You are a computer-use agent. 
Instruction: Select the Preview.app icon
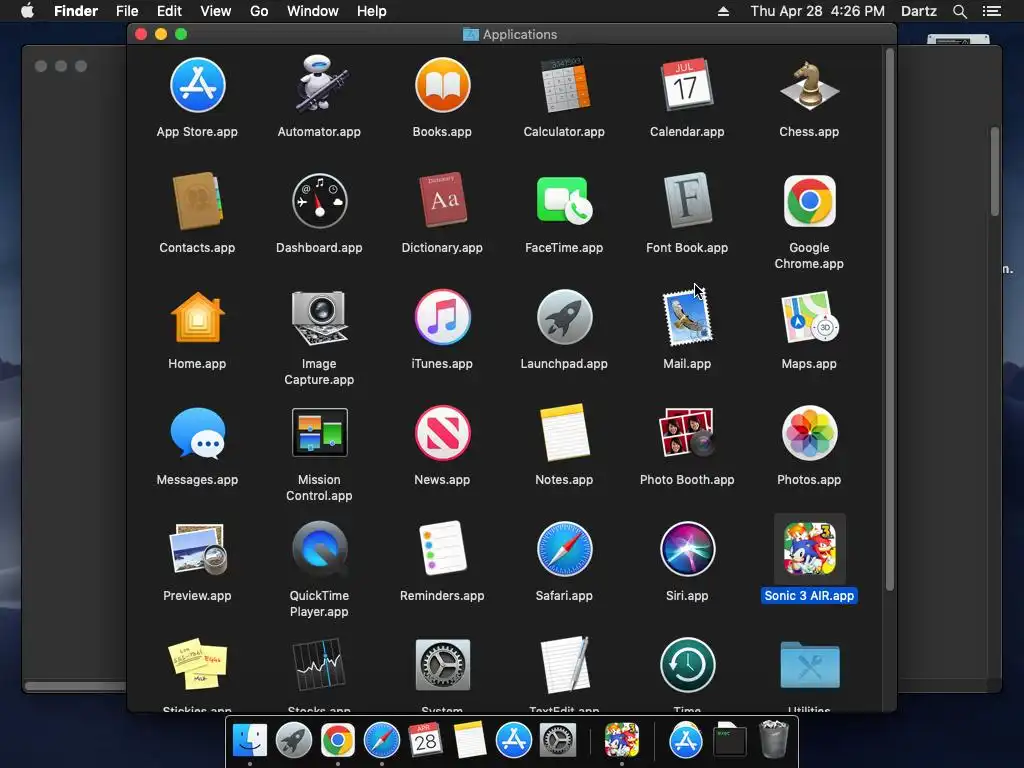(197, 549)
